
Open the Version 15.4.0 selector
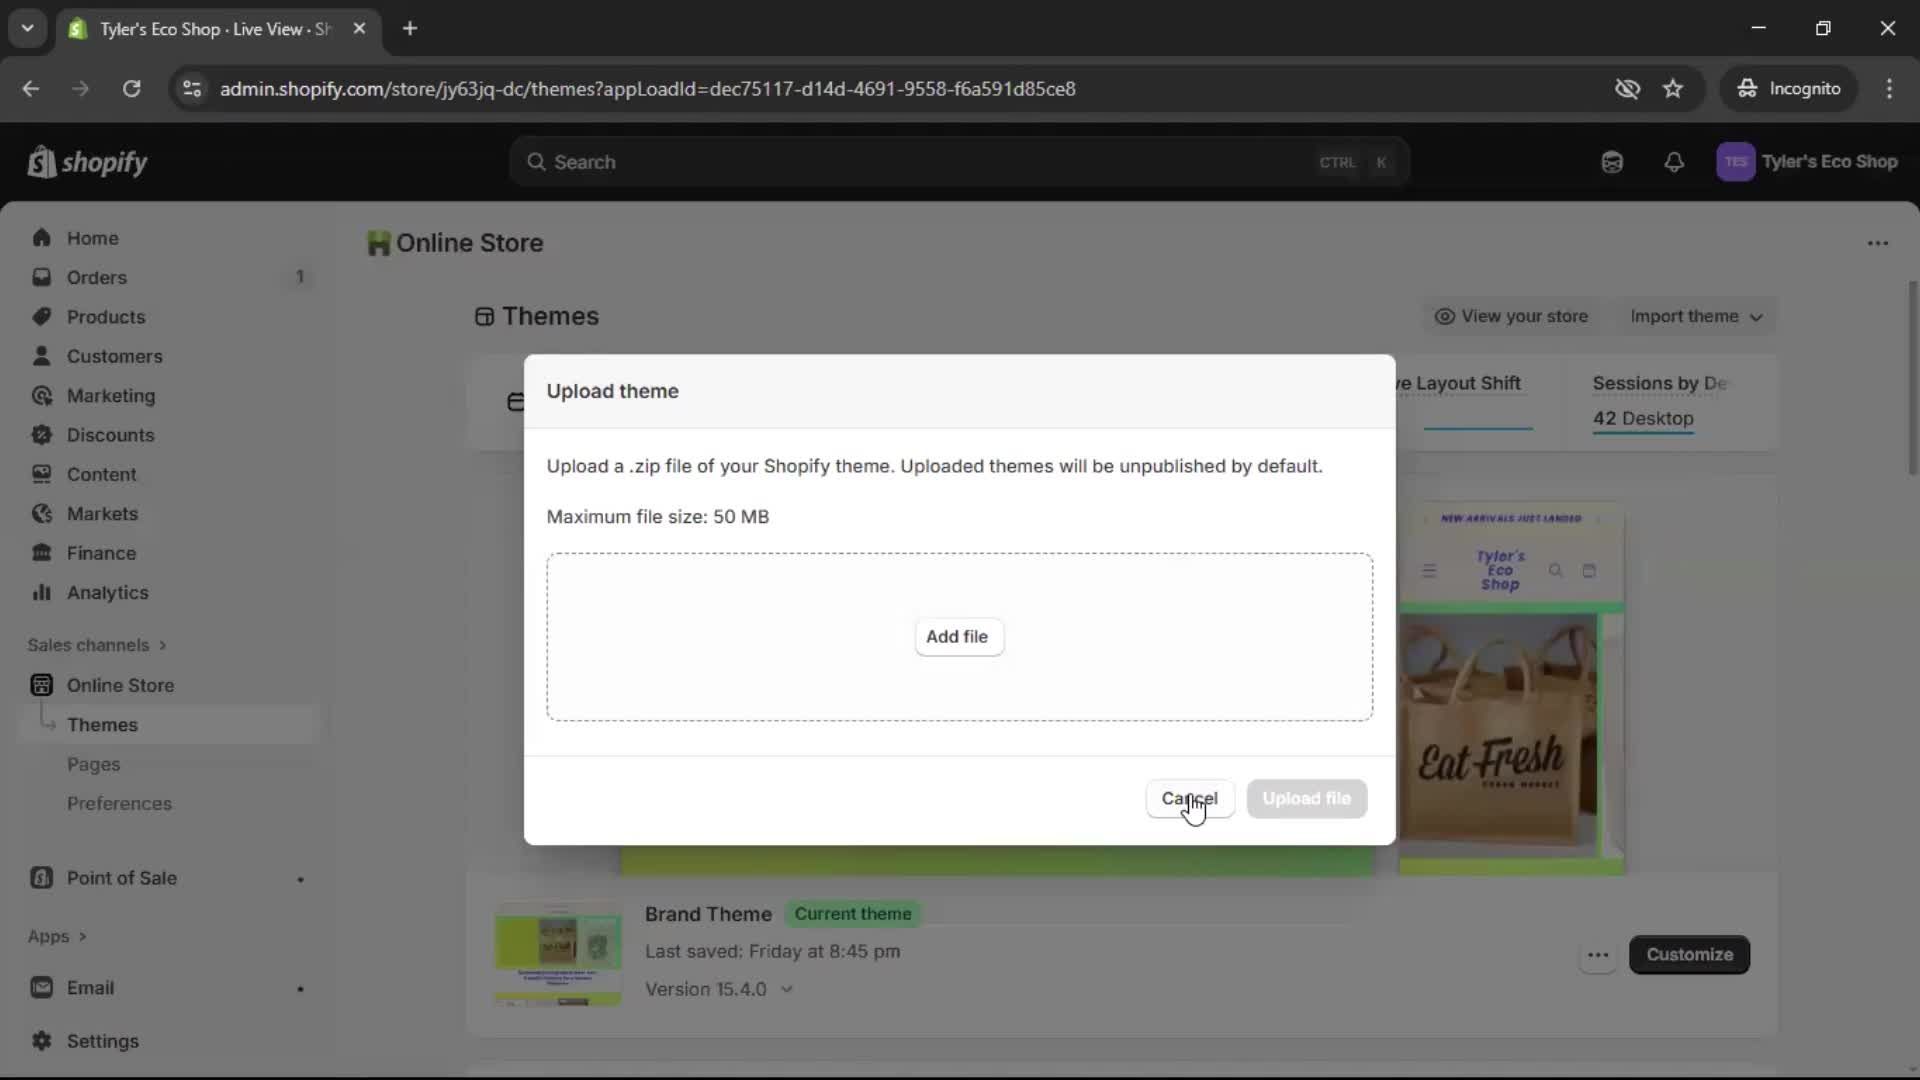click(719, 989)
